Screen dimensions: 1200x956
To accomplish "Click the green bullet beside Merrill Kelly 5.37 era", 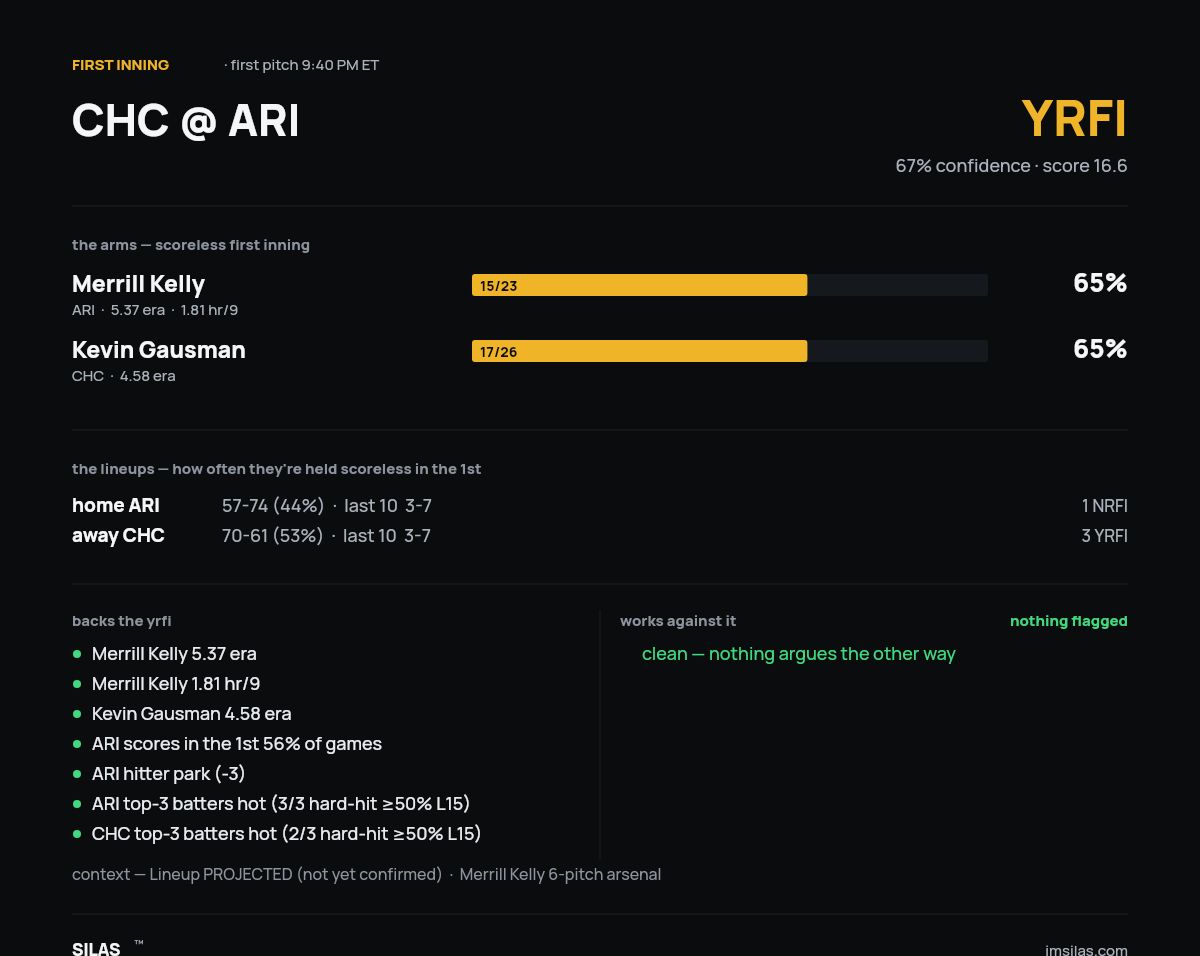I will click(77, 654).
